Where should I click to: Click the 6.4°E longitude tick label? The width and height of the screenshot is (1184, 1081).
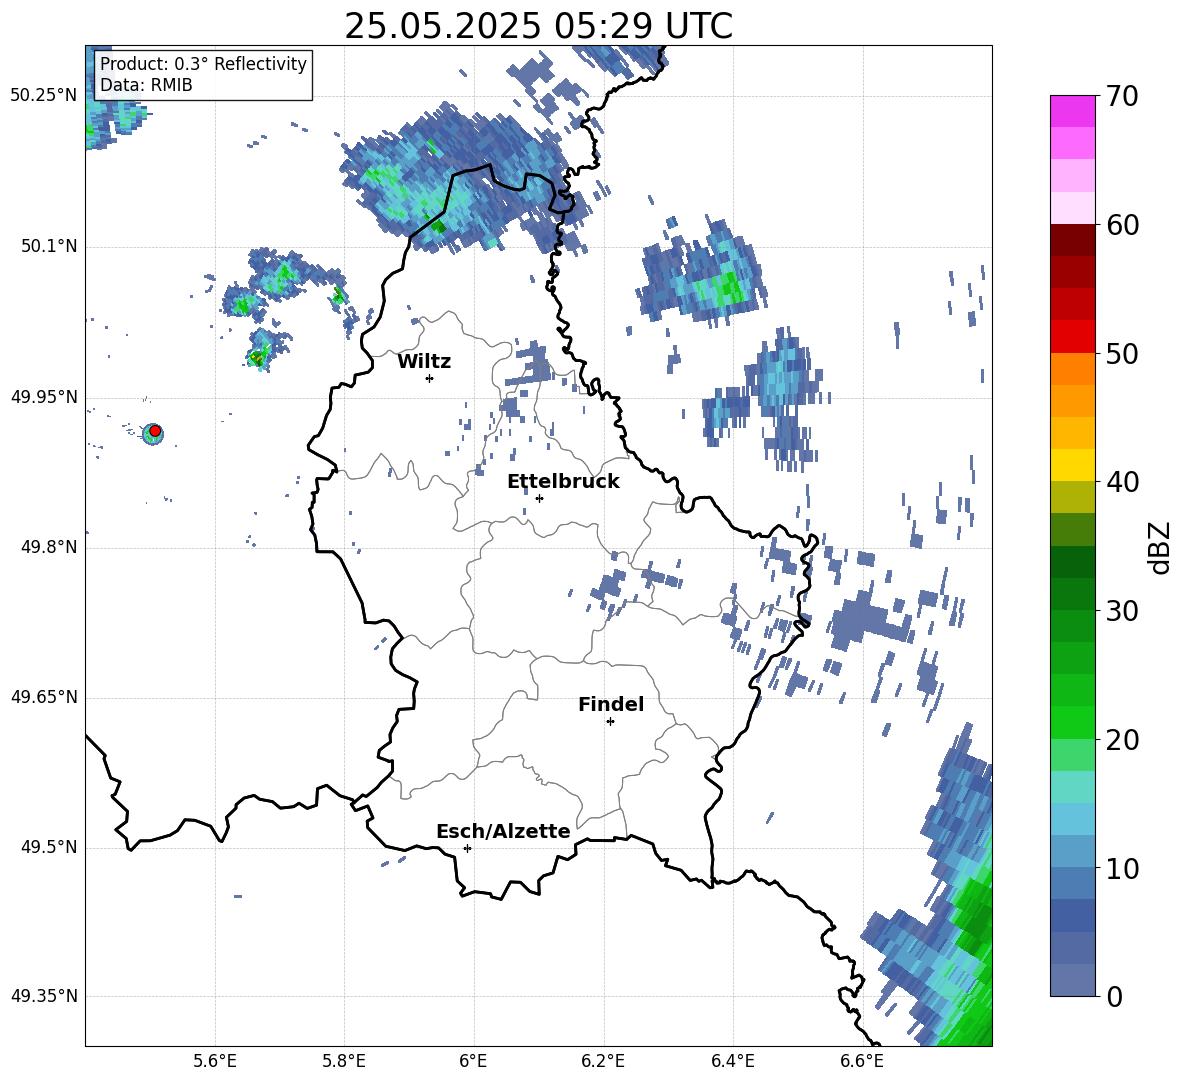point(732,1061)
